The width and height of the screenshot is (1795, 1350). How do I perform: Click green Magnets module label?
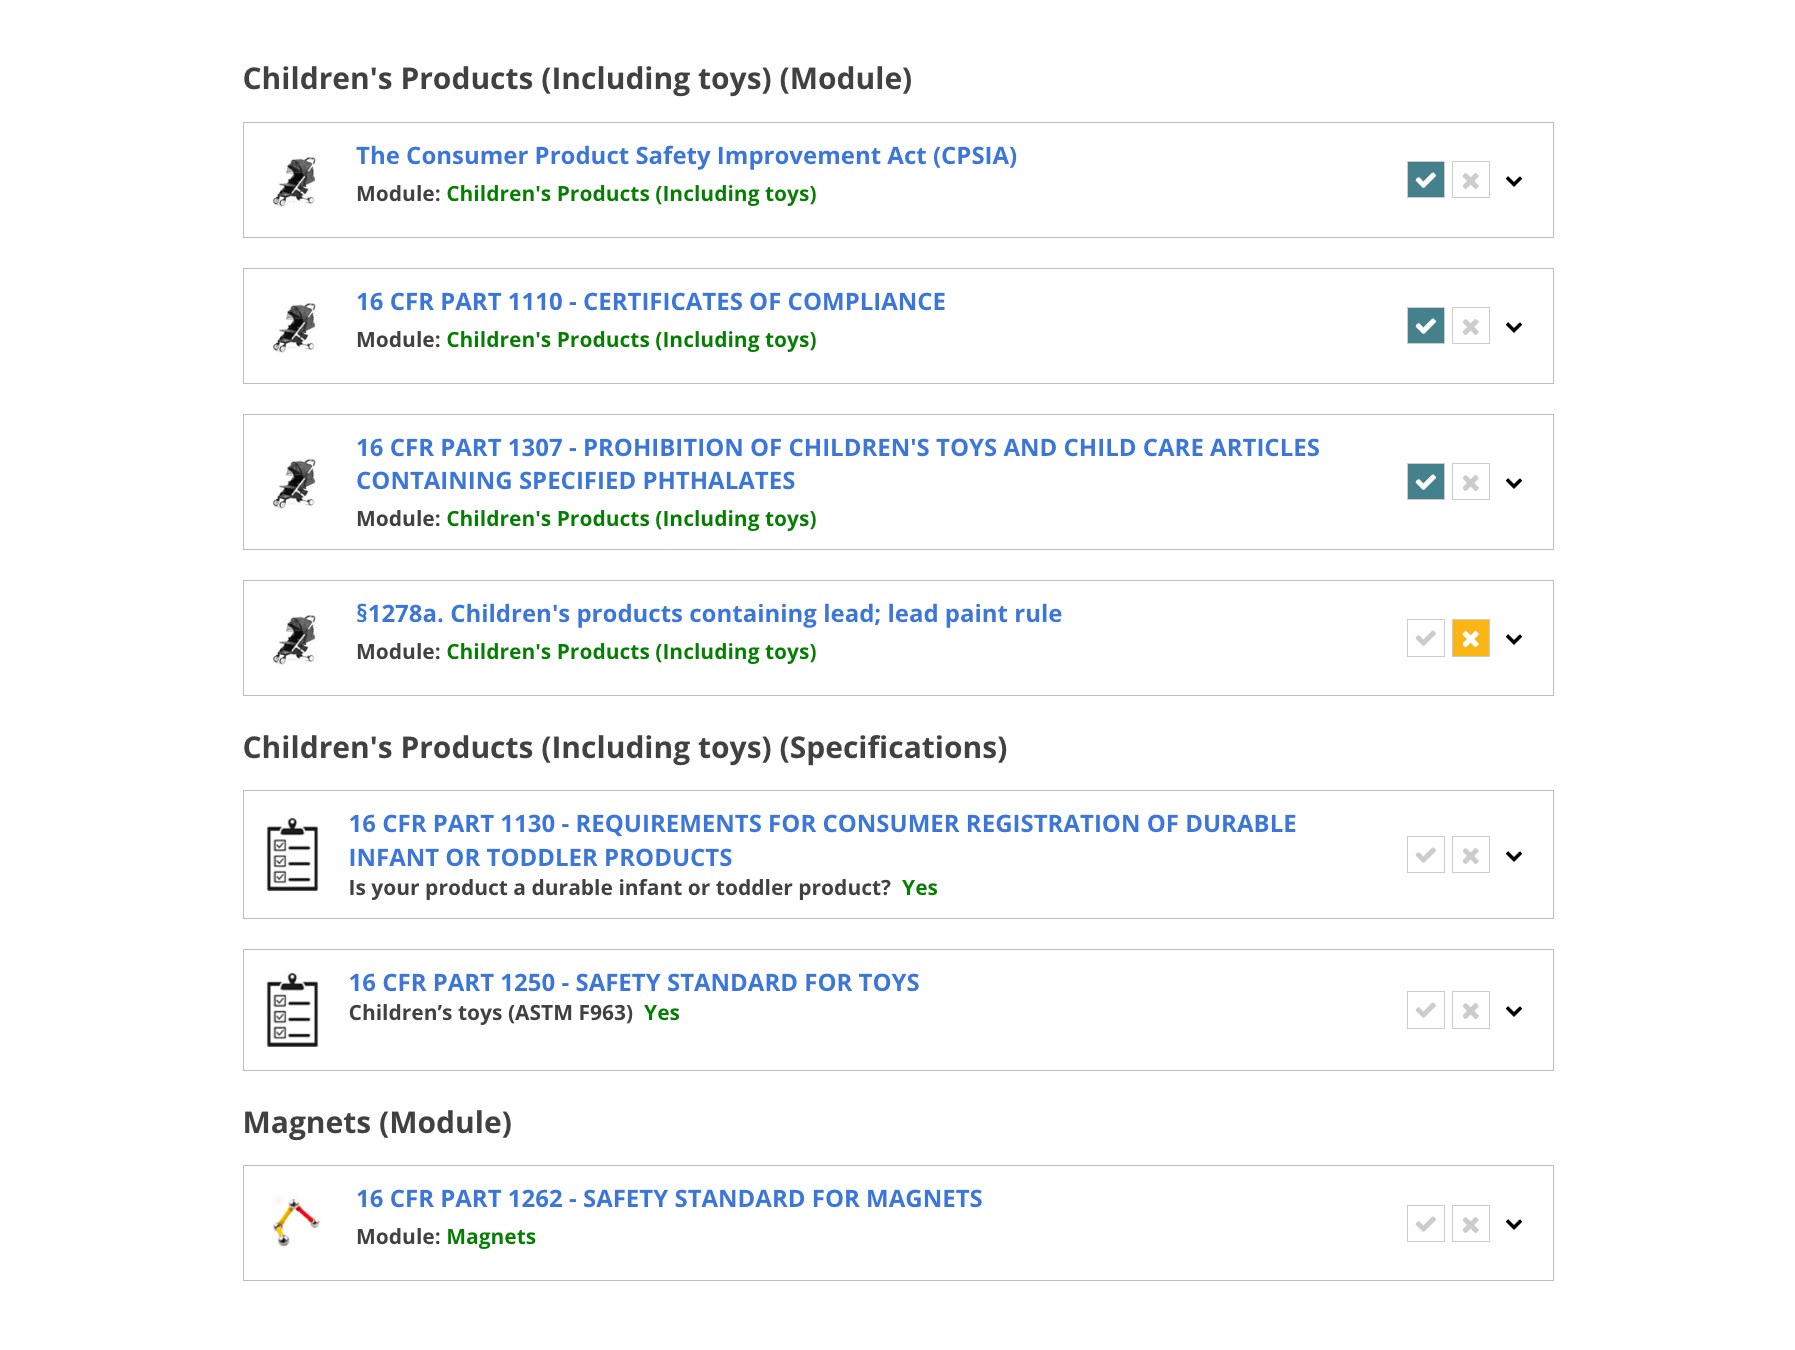[x=491, y=1237]
